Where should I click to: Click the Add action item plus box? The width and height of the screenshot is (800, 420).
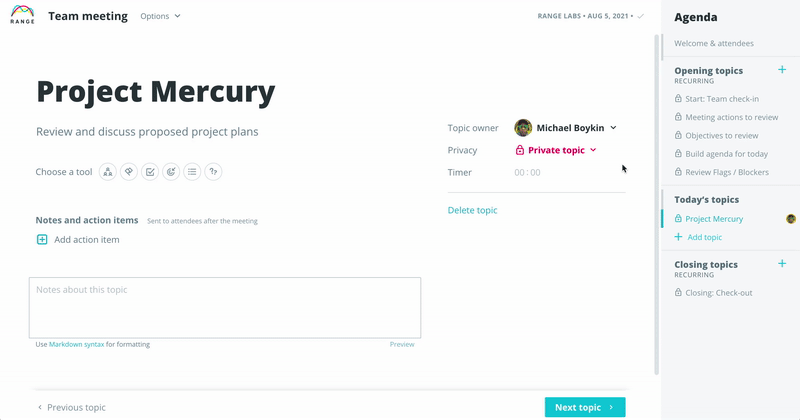click(42, 239)
